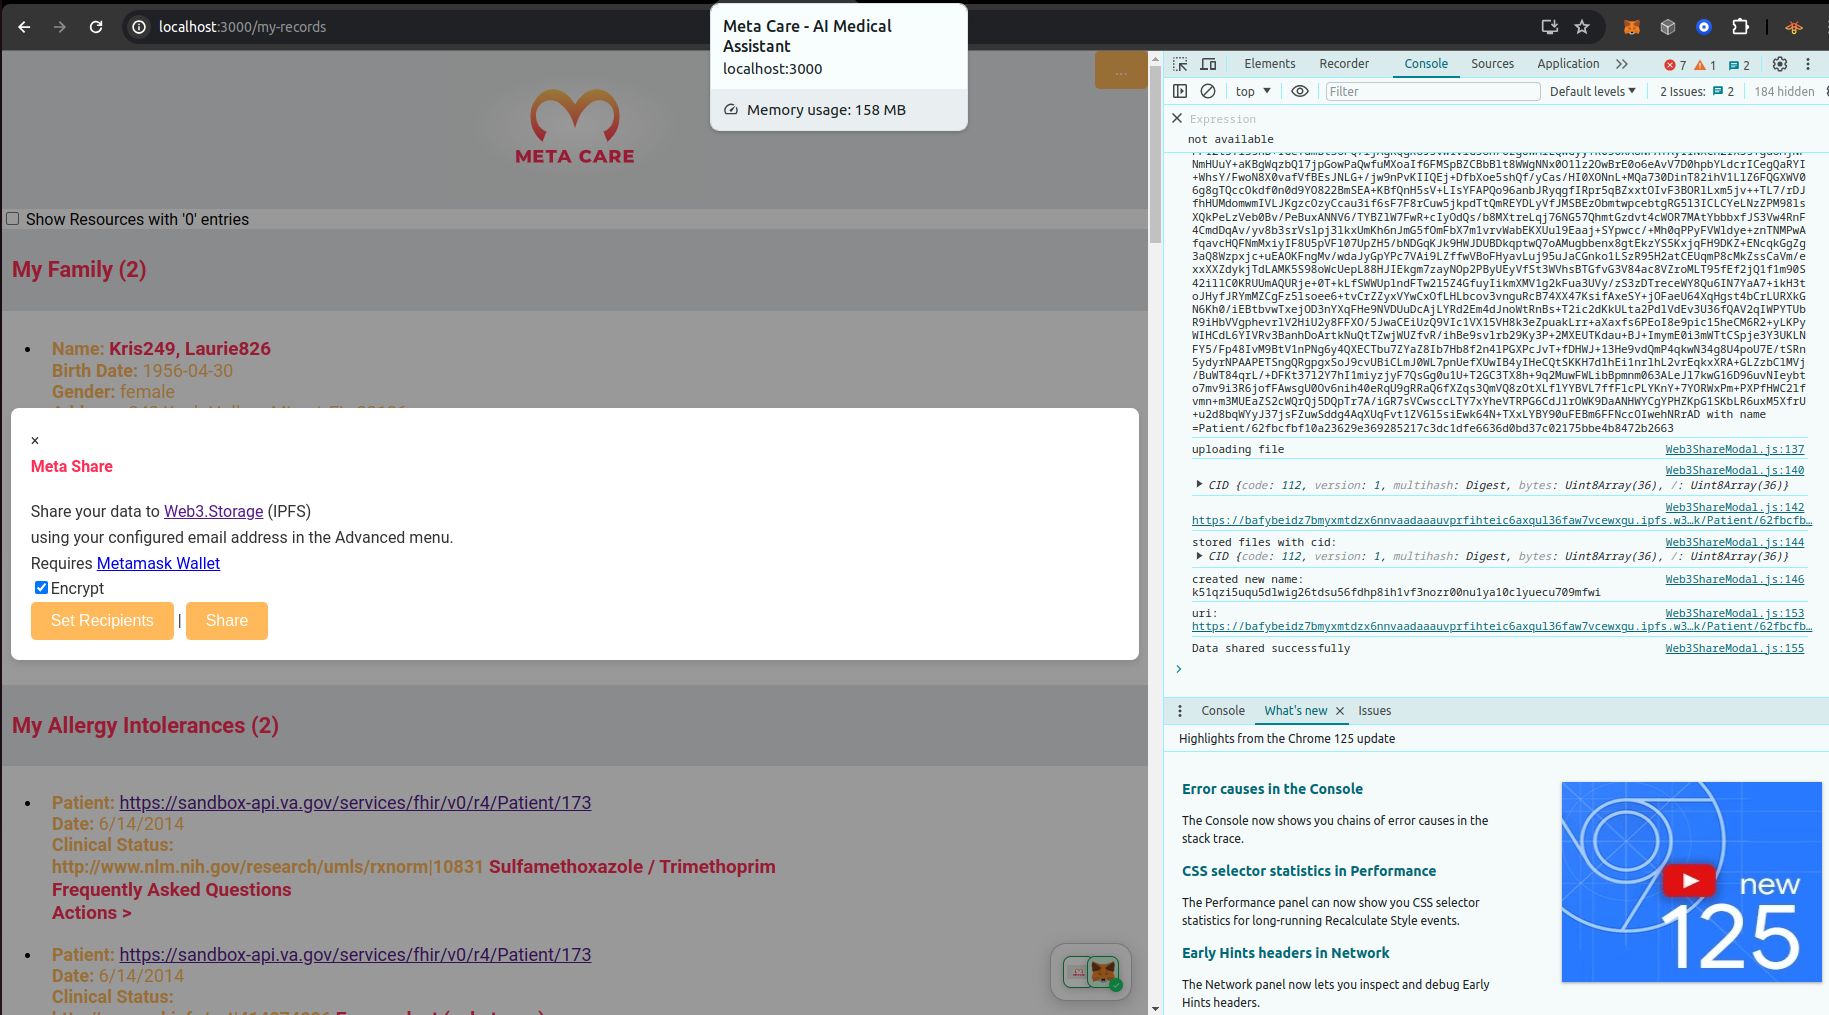Click the inspect element picker icon in DevTools
The height and width of the screenshot is (1015, 1829).
pyautogui.click(x=1180, y=64)
